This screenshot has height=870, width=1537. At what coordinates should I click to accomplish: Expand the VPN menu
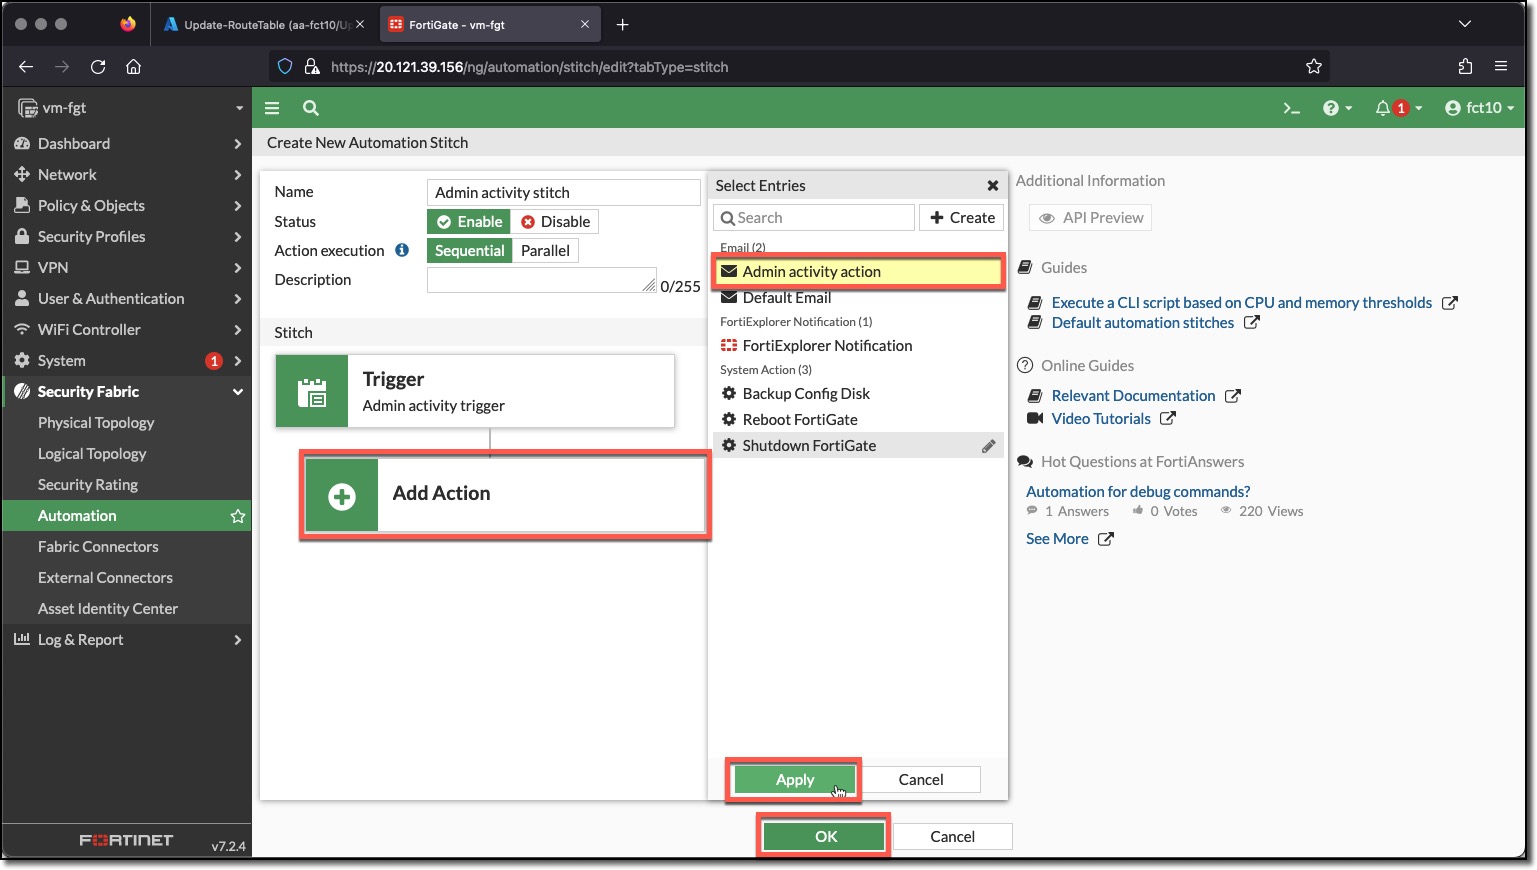click(127, 268)
